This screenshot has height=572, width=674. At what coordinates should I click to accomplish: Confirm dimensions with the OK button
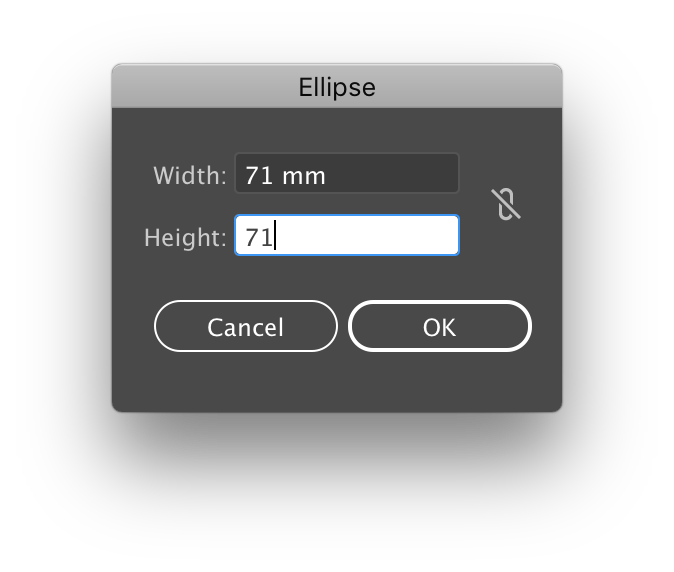440,326
